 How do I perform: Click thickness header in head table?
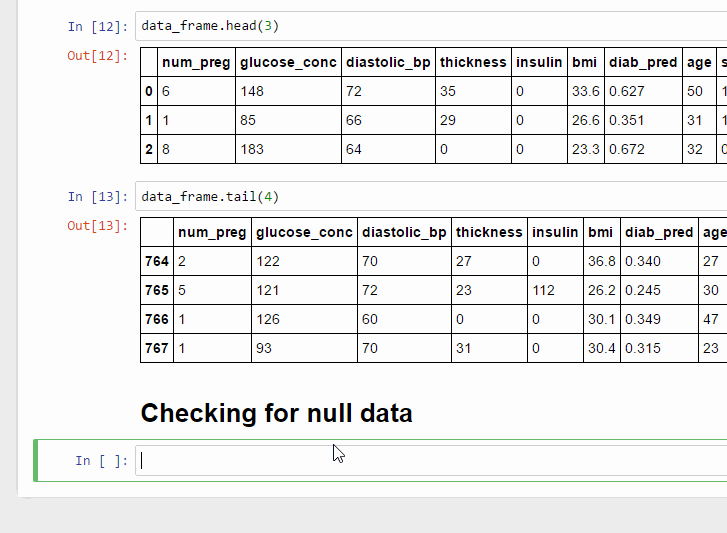473,62
